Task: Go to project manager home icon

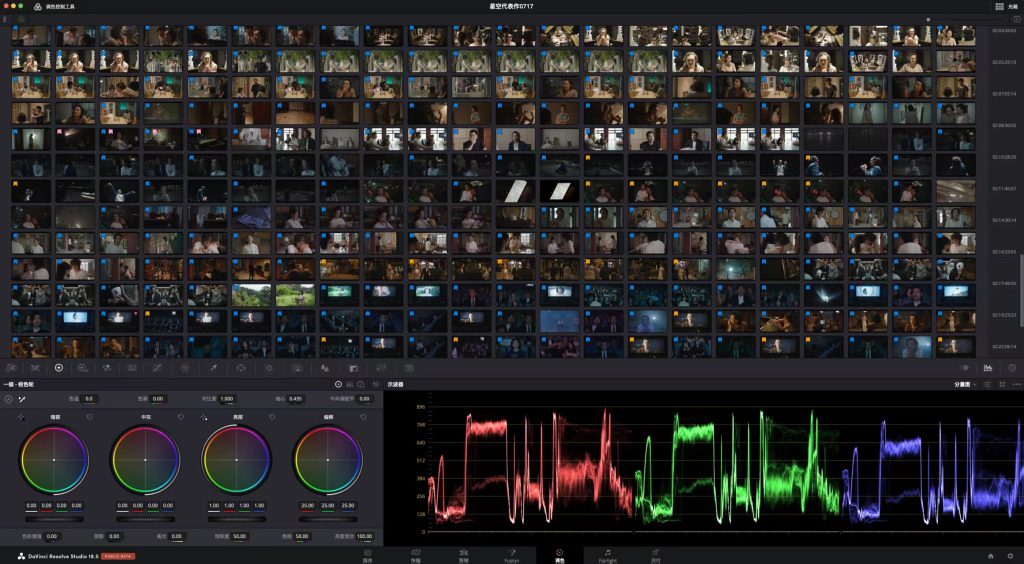Action: (990, 555)
